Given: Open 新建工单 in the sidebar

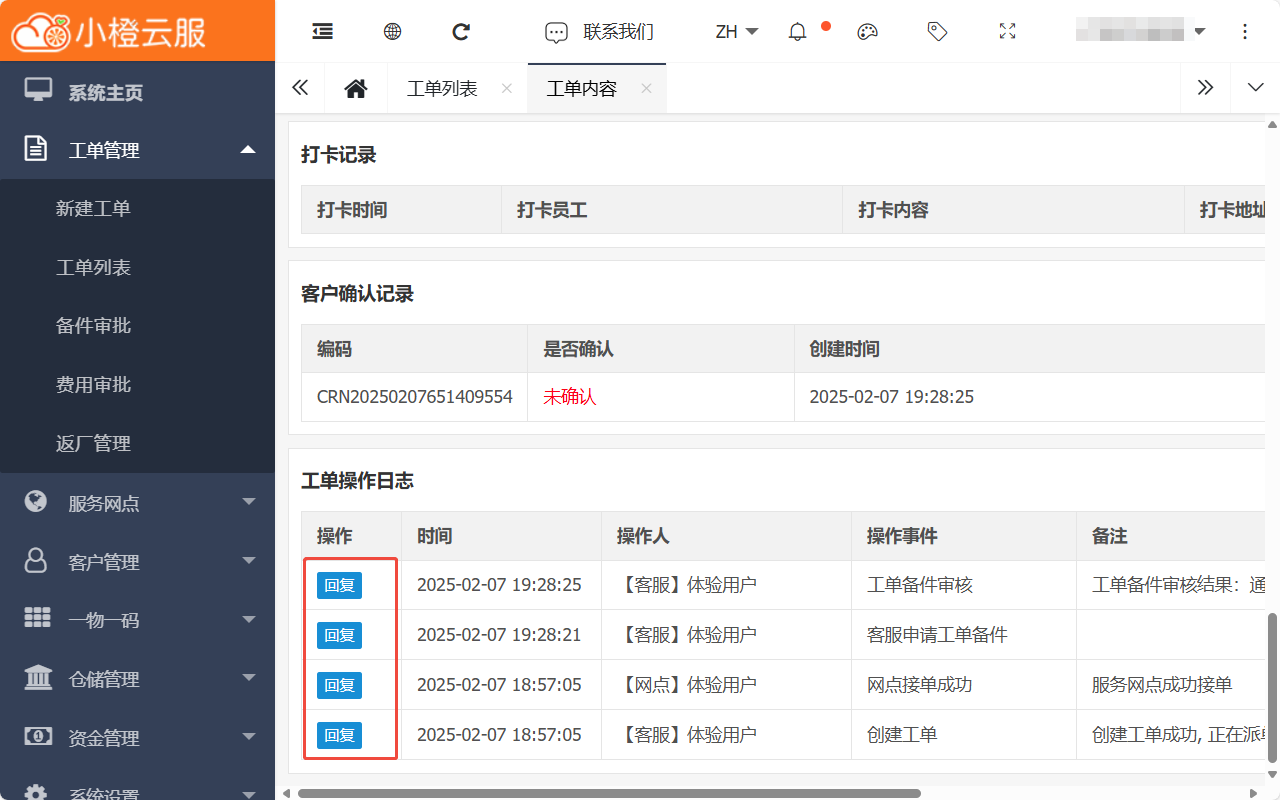Looking at the screenshot, I should pyautogui.click(x=93, y=209).
